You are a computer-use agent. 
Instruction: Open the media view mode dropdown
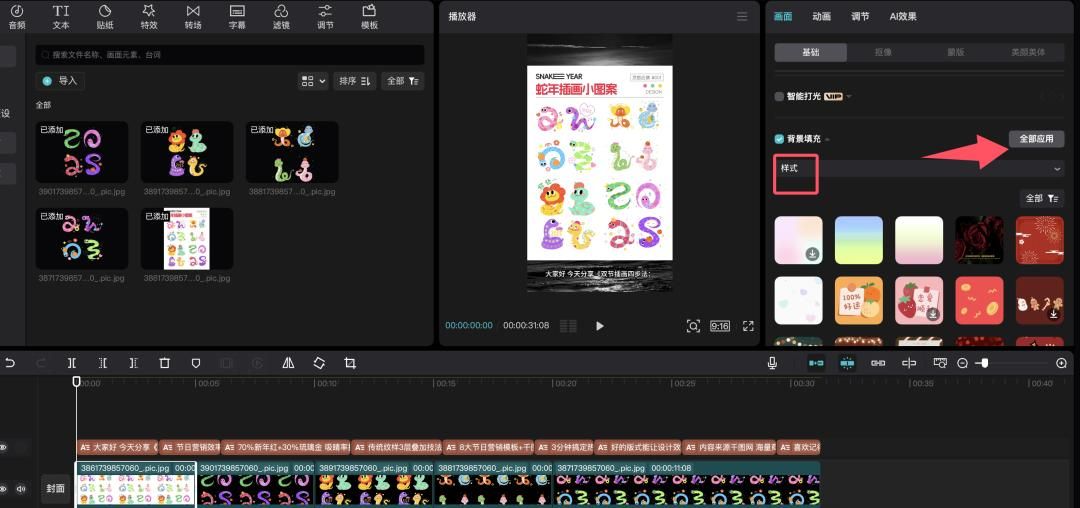313,81
